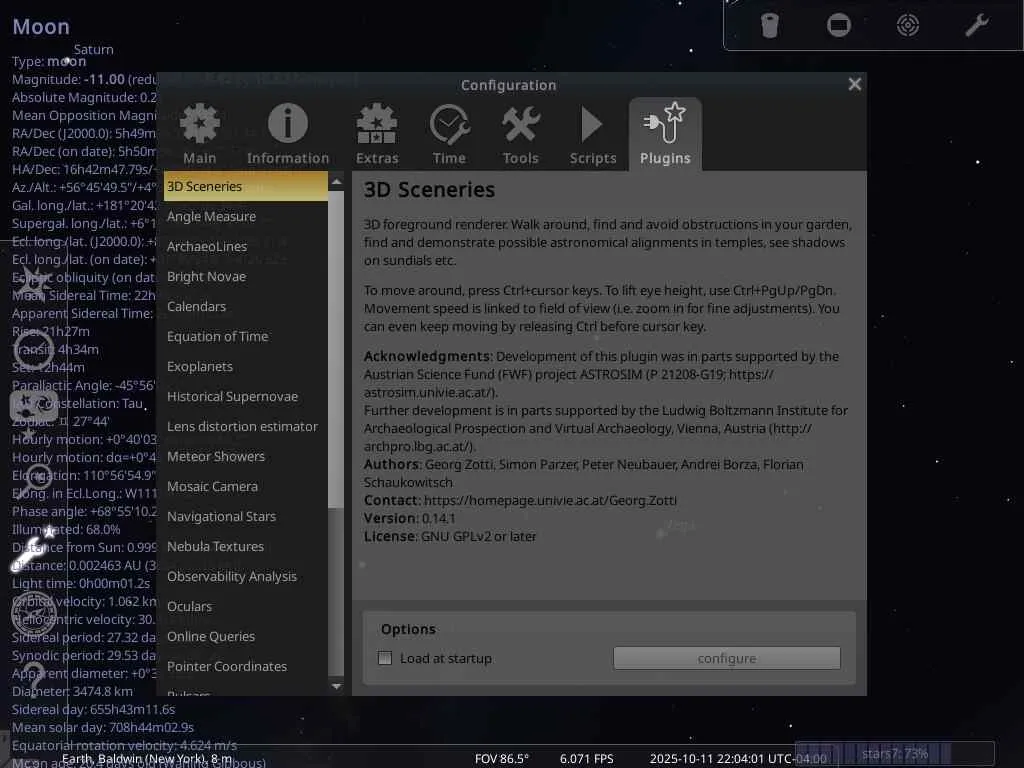Open Lens distortion estimator plugin entry
1024x768 pixels.
246,427
